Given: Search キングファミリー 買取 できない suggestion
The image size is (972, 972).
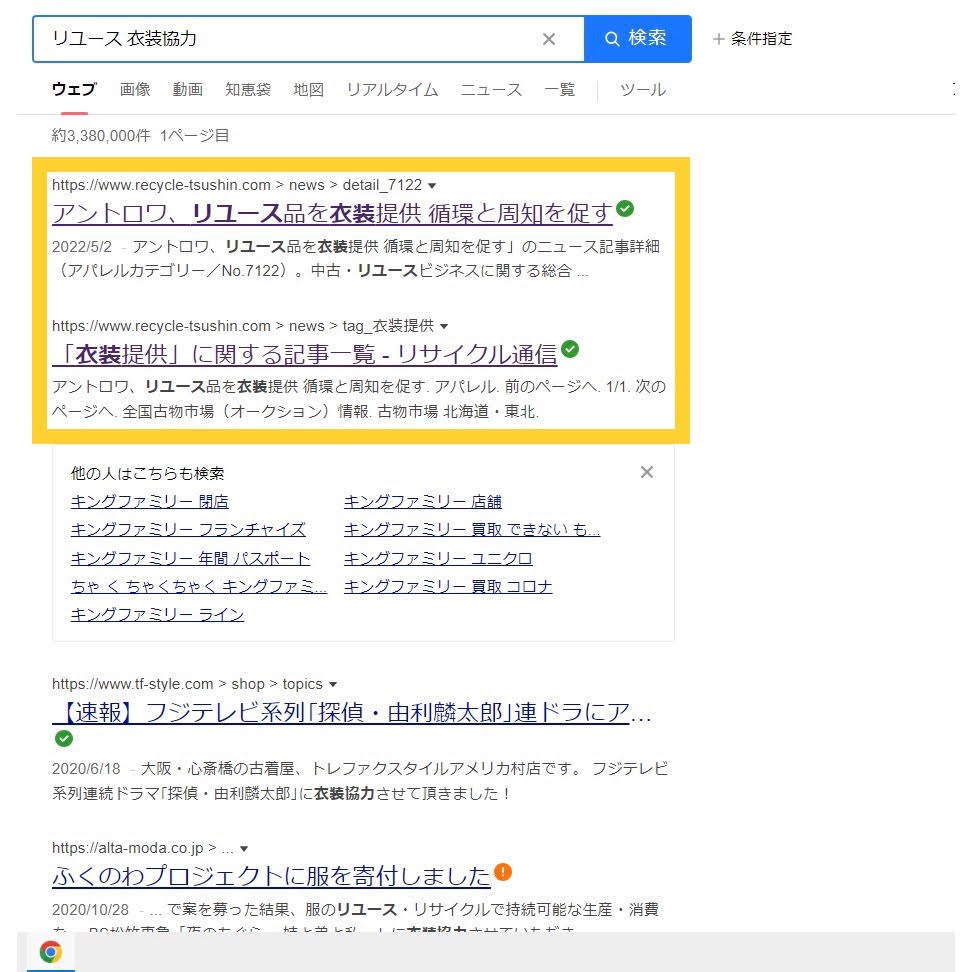Looking at the screenshot, I should coord(472,530).
